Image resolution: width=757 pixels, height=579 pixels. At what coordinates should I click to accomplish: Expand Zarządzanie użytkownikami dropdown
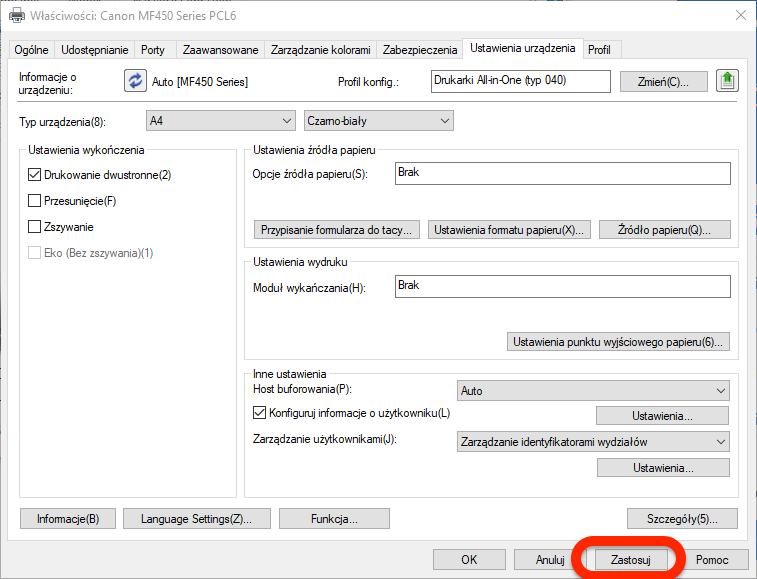click(x=592, y=441)
